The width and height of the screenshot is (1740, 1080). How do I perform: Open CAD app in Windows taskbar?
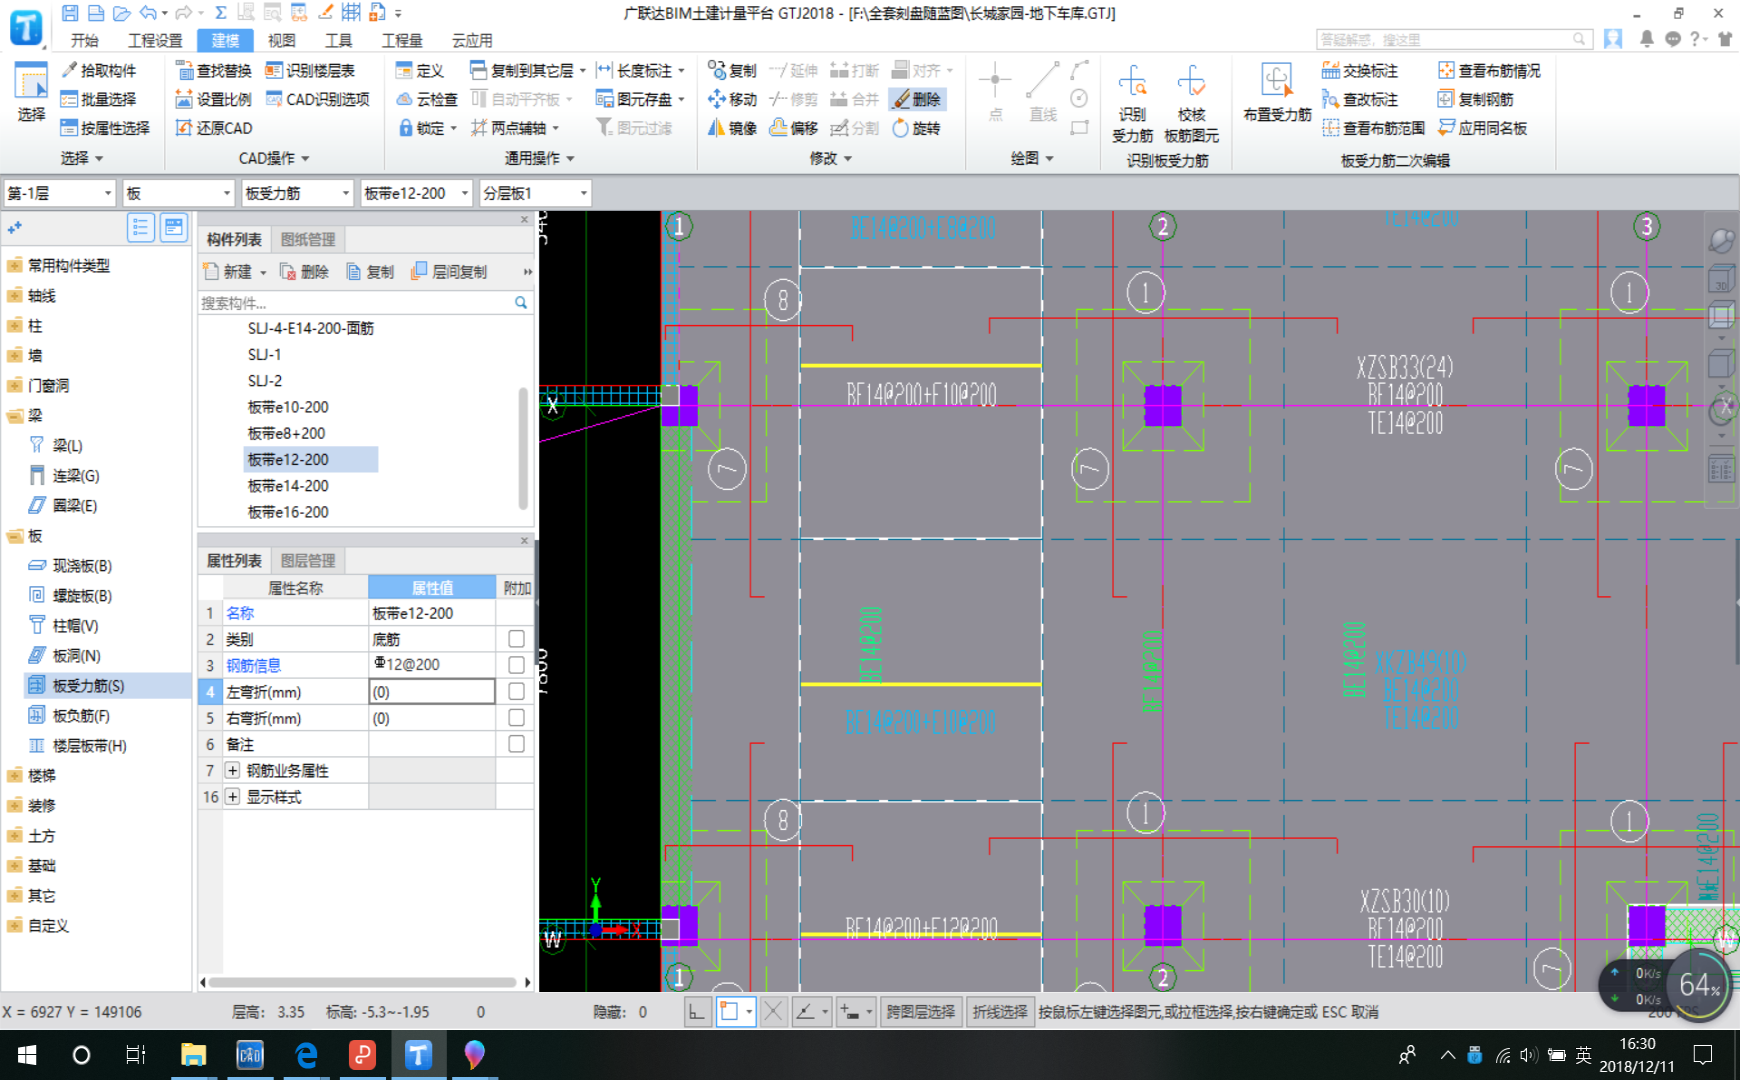(x=250, y=1055)
